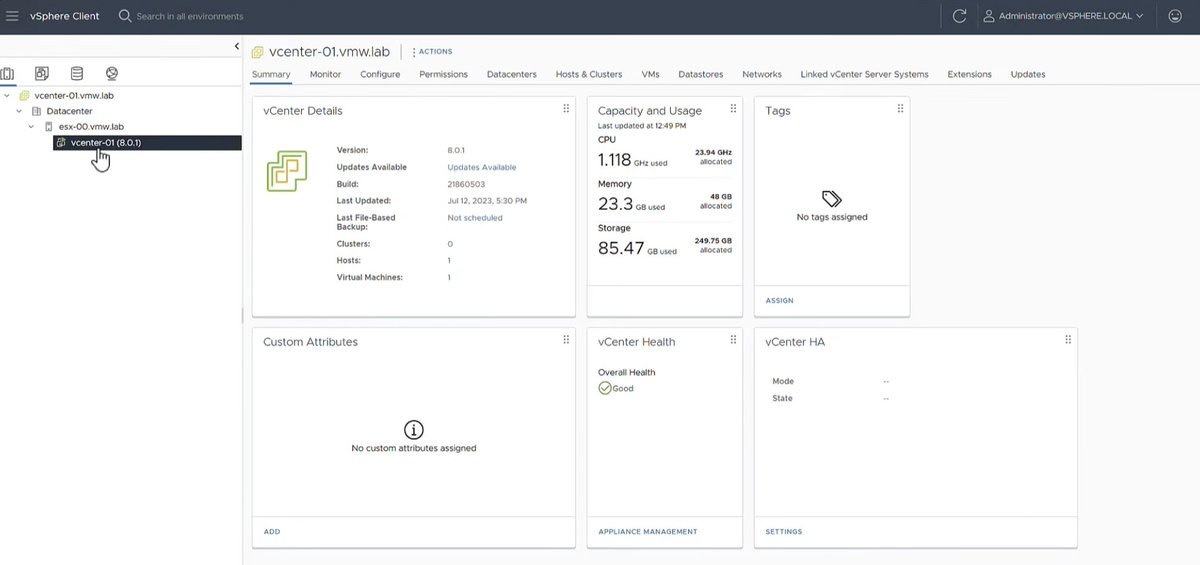Click the Not scheduled backup link
1200x565 pixels.
[x=475, y=217]
